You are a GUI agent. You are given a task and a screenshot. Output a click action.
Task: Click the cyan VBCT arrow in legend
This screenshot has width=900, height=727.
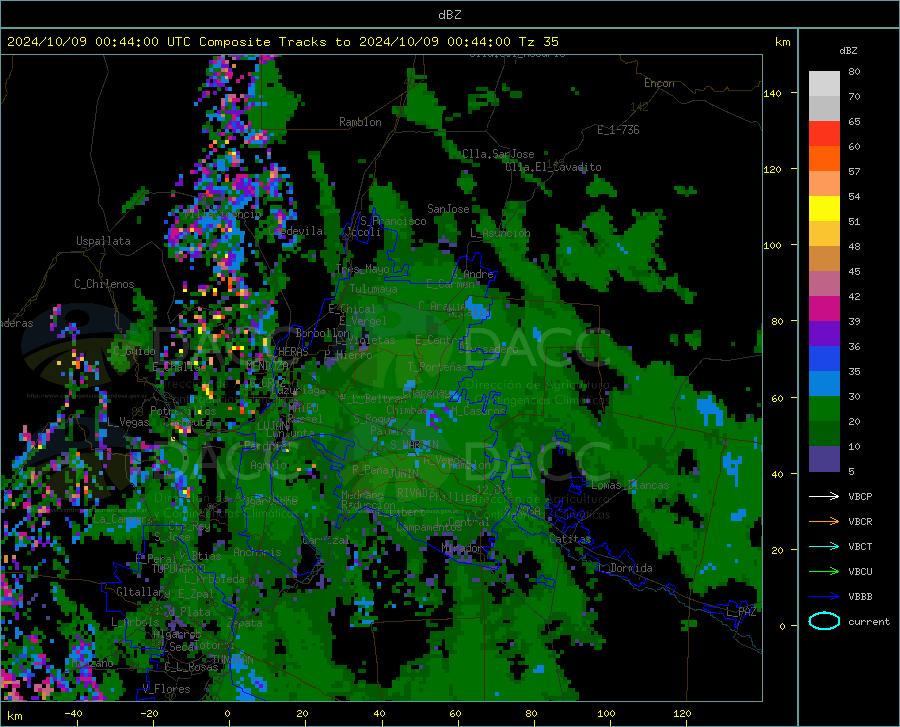click(x=824, y=546)
